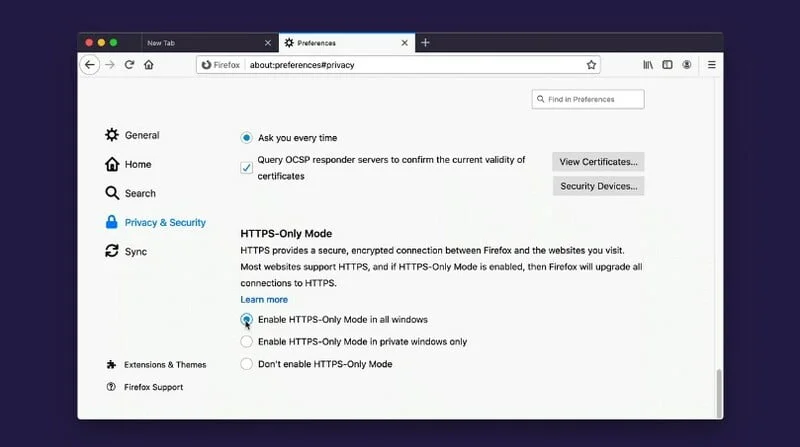Open the hamburger application menu
The width and height of the screenshot is (800, 447).
click(x=711, y=65)
